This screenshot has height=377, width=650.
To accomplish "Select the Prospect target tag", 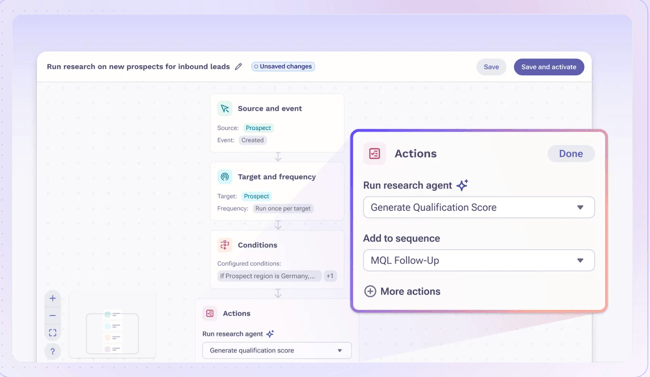I will point(256,196).
